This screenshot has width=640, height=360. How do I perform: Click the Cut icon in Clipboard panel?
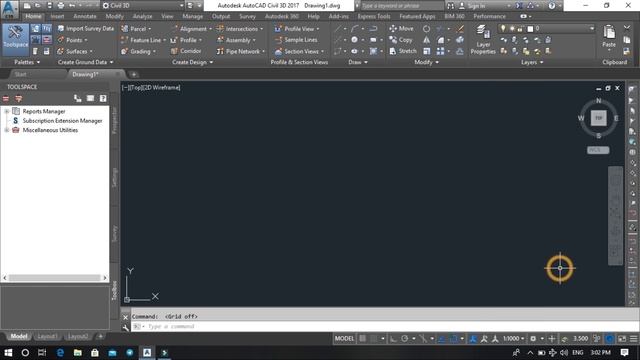pyautogui.click(x=627, y=28)
